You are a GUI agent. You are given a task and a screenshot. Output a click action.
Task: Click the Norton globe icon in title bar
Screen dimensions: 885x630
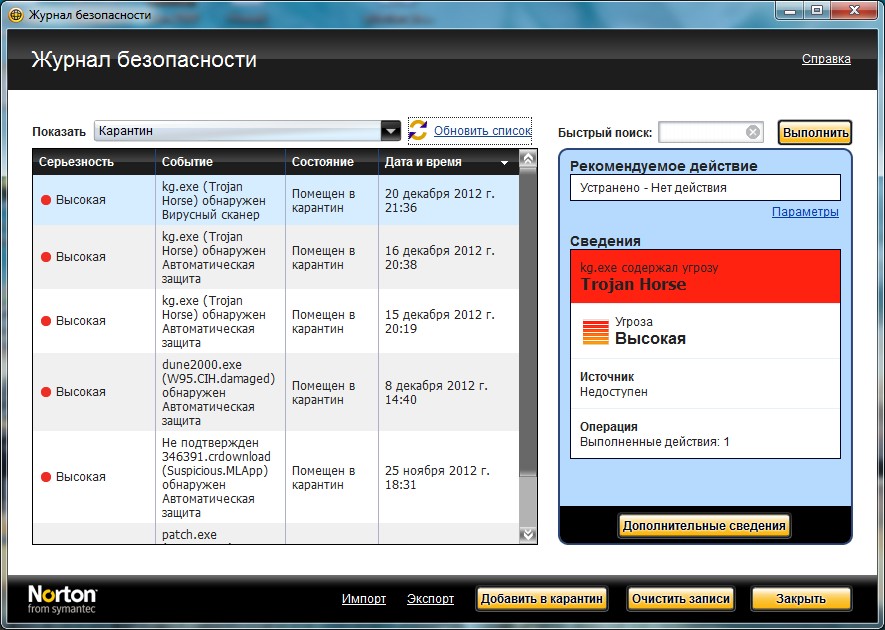click(x=16, y=13)
